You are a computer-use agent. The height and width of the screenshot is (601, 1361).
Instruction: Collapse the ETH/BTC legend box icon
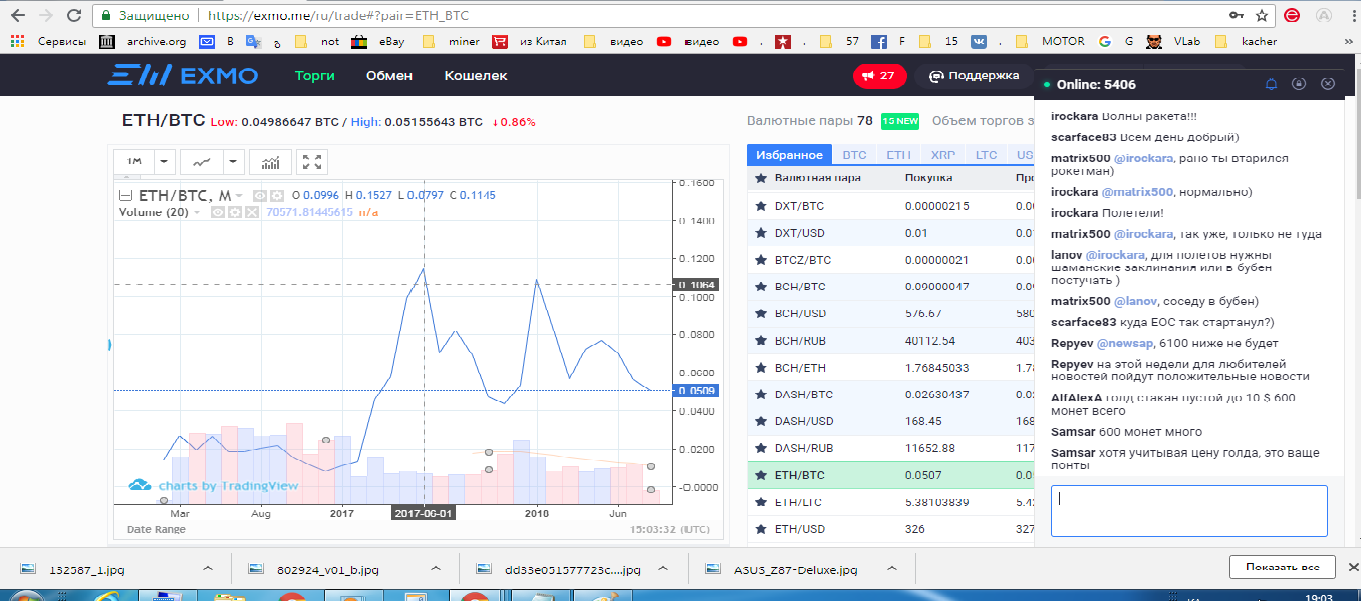pyautogui.click(x=126, y=196)
